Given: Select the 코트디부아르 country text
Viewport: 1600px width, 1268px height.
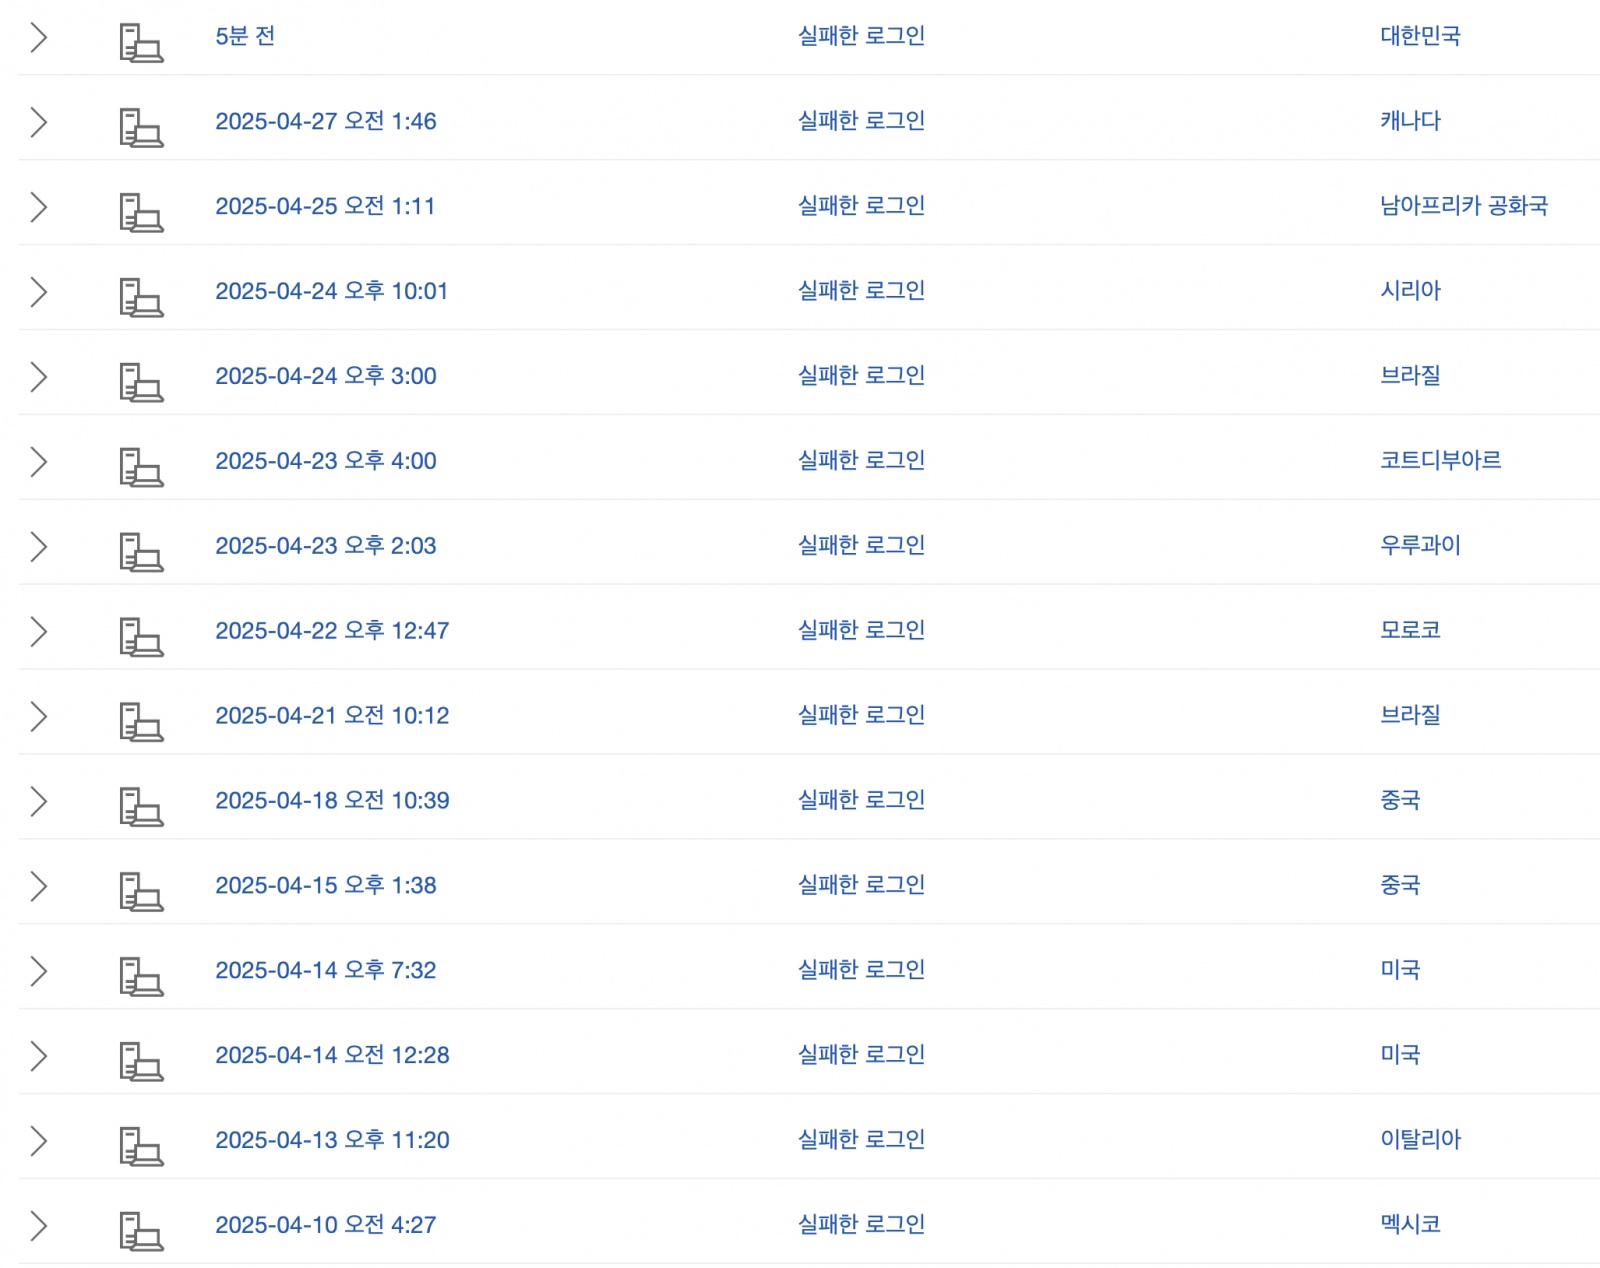Looking at the screenshot, I should (1440, 461).
